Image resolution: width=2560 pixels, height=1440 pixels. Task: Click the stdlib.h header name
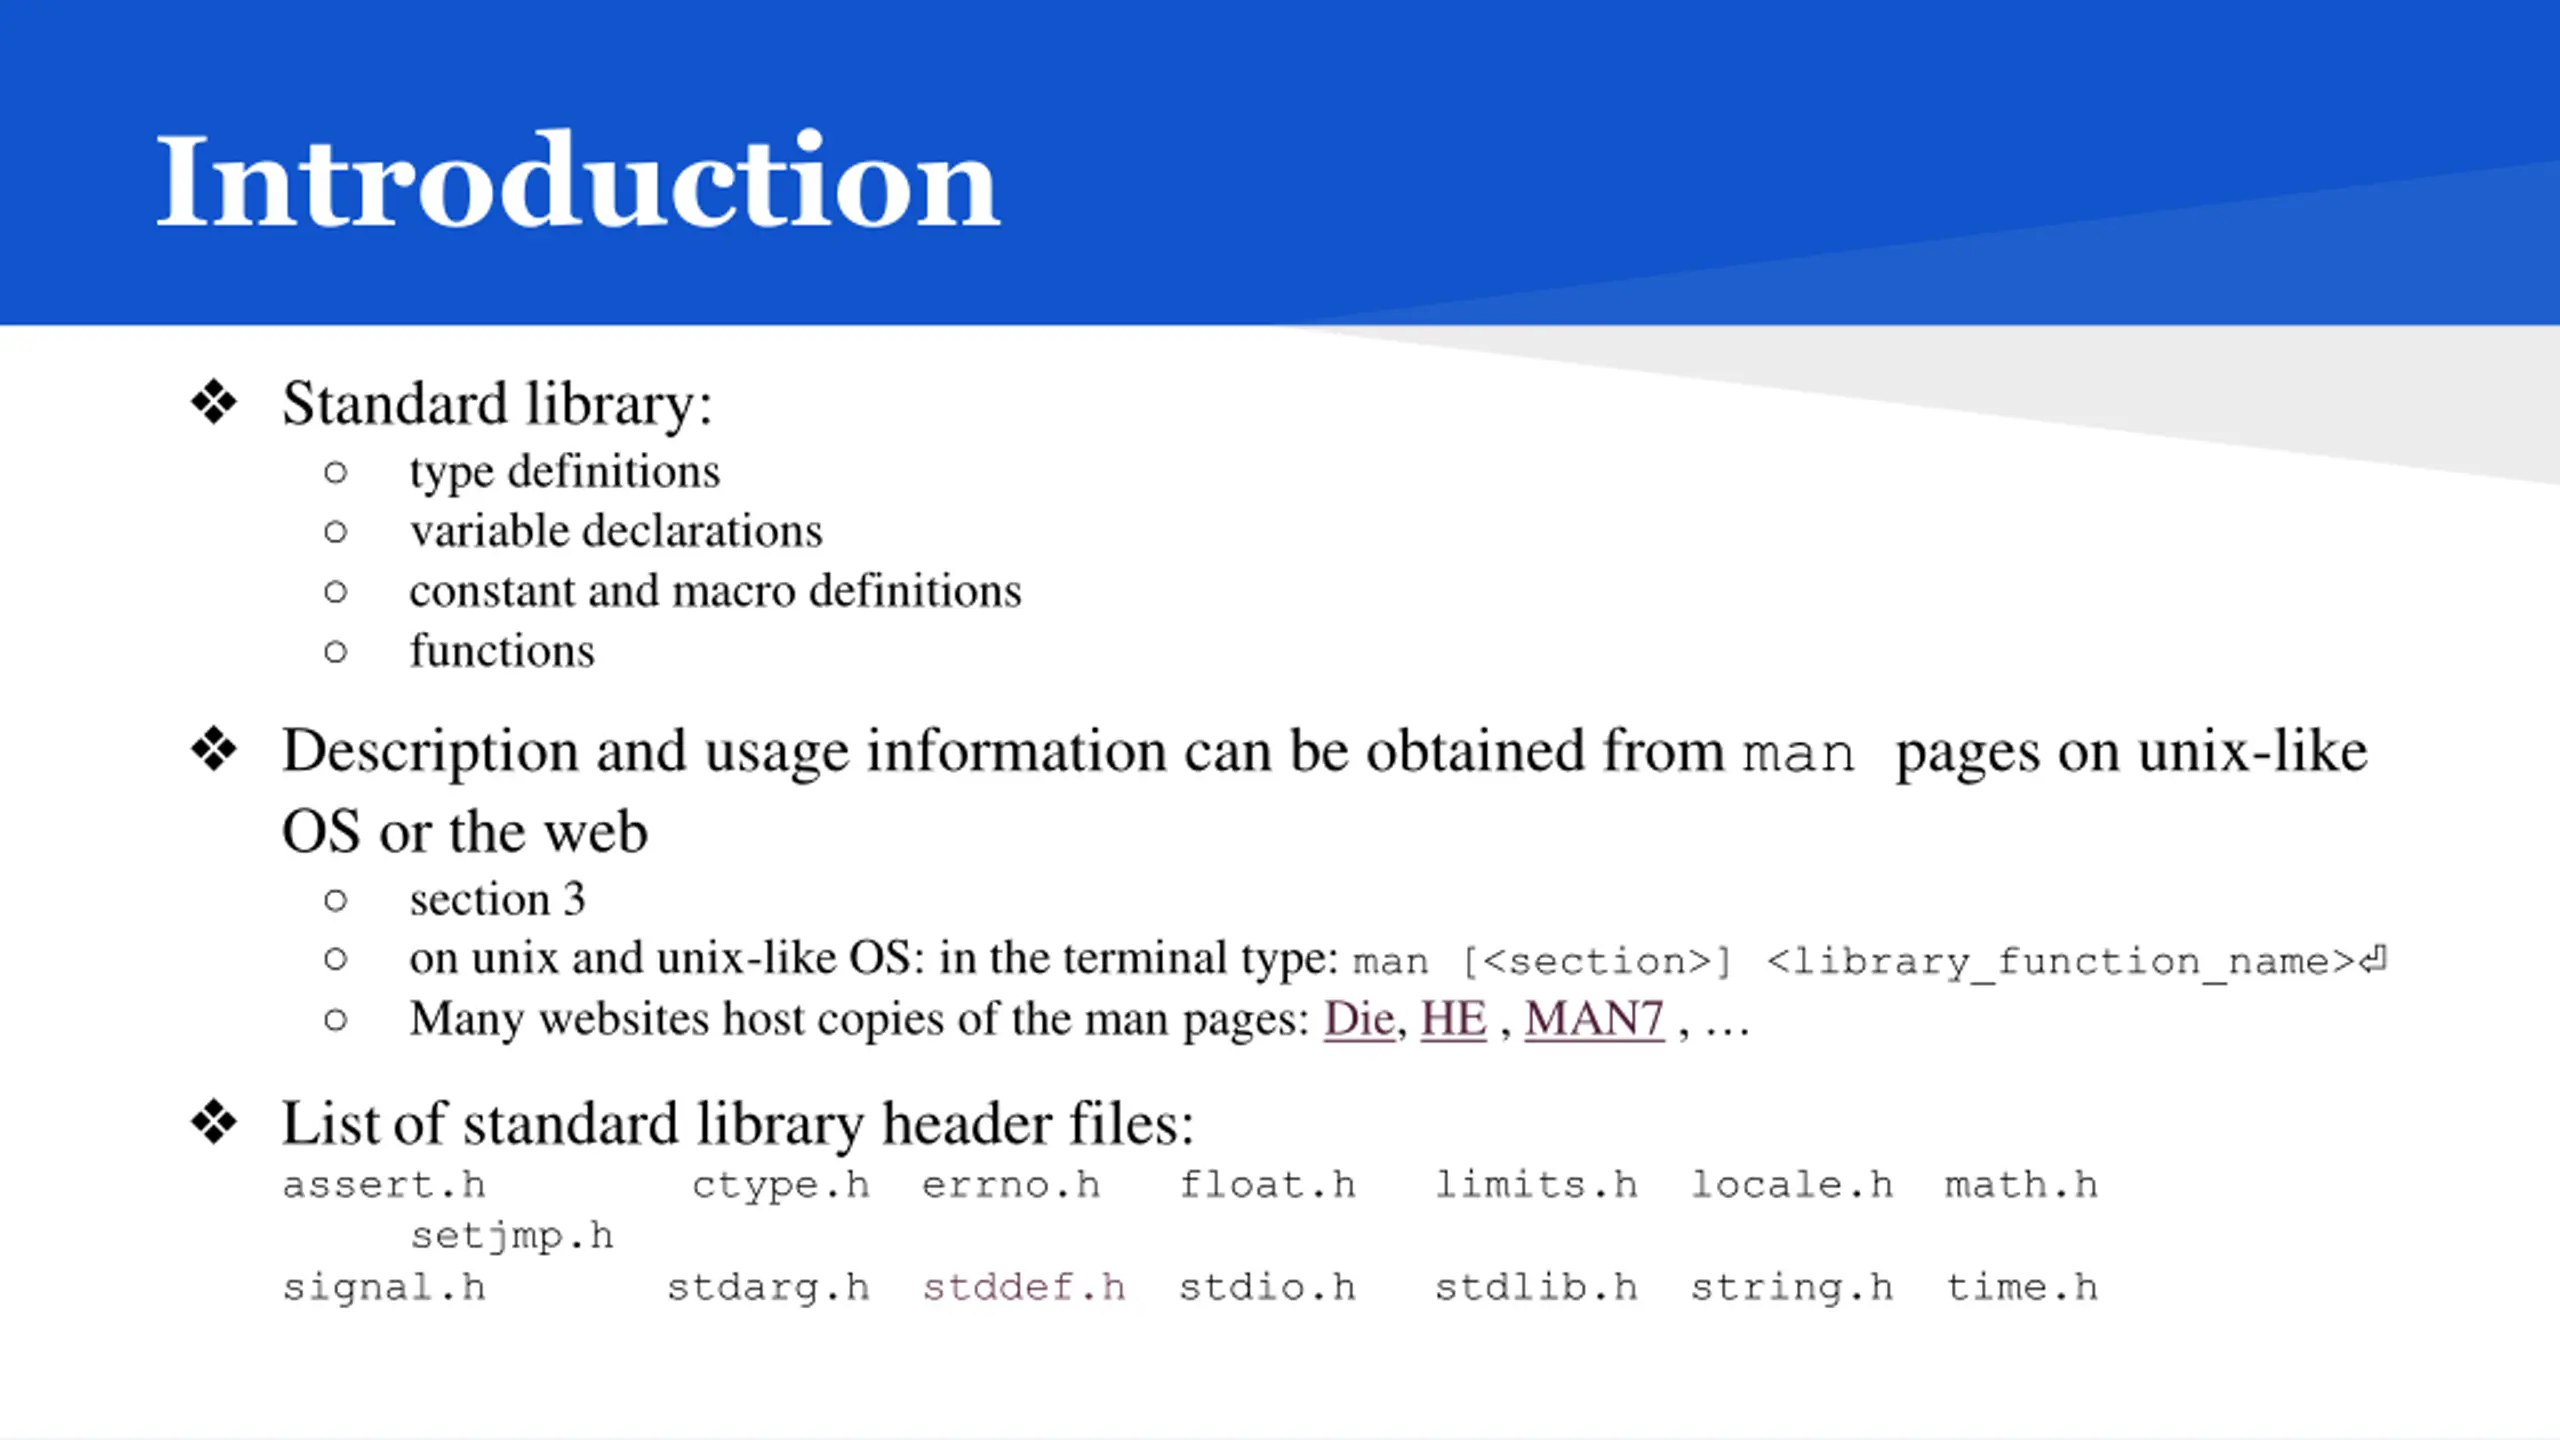(x=1536, y=1287)
